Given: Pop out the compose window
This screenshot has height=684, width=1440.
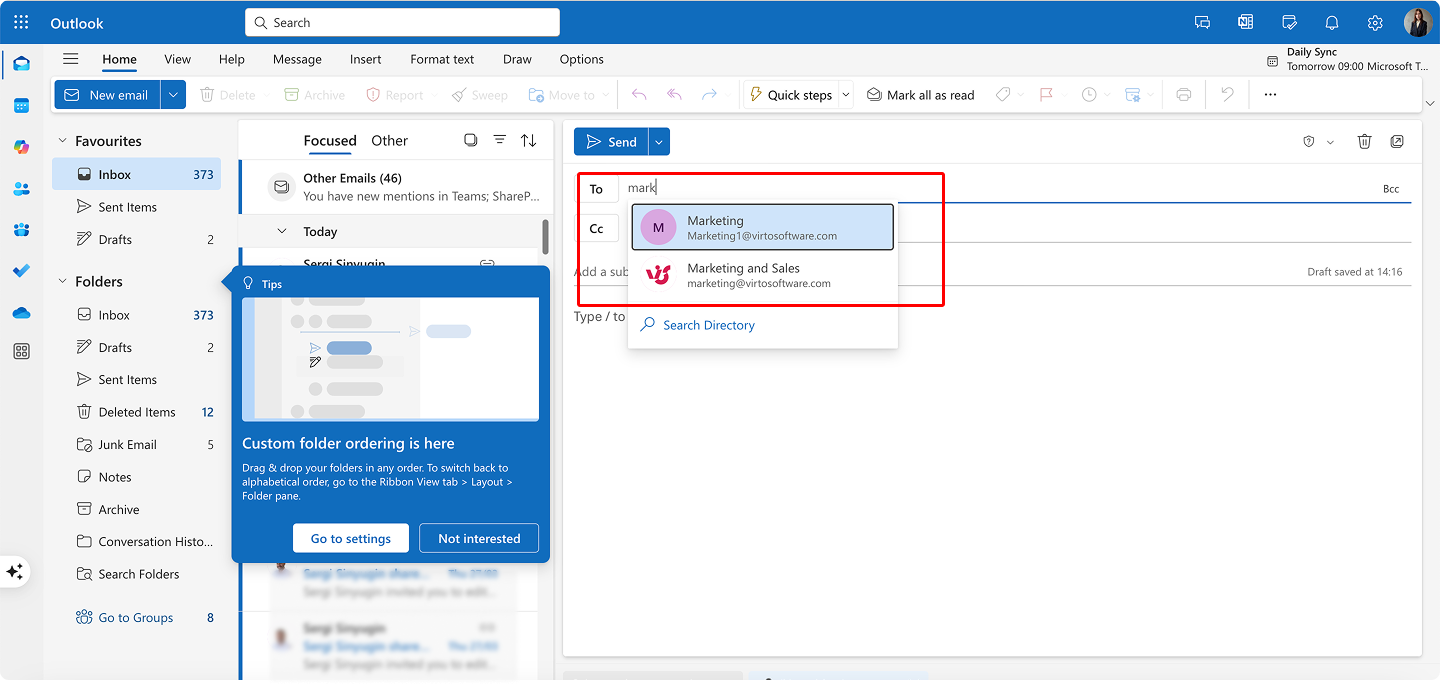Looking at the screenshot, I should click(1397, 141).
